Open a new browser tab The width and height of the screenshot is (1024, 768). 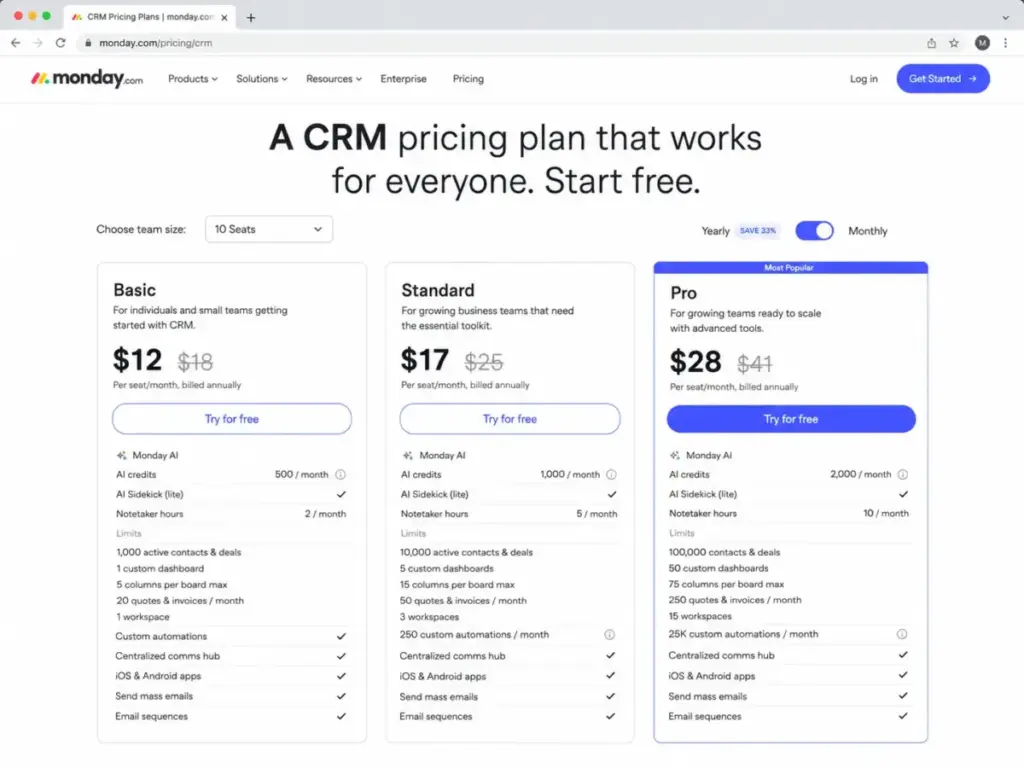coord(251,18)
